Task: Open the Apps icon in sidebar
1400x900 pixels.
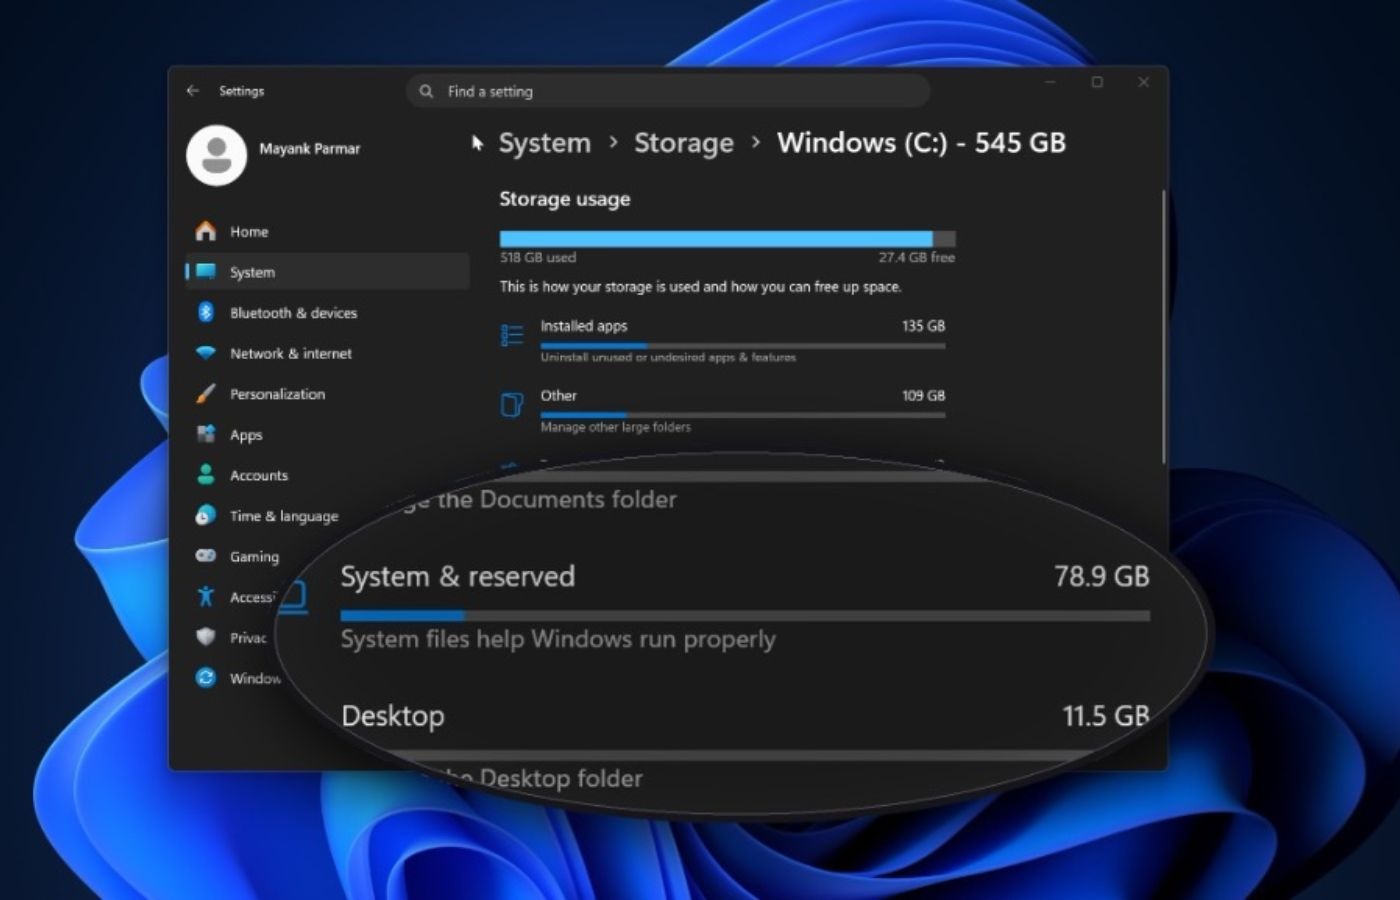Action: pyautogui.click(x=206, y=434)
